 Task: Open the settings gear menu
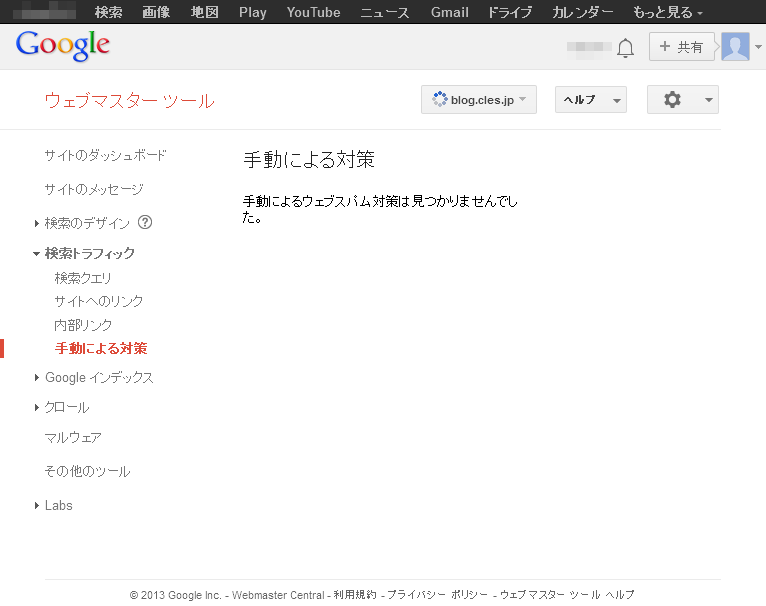click(682, 100)
